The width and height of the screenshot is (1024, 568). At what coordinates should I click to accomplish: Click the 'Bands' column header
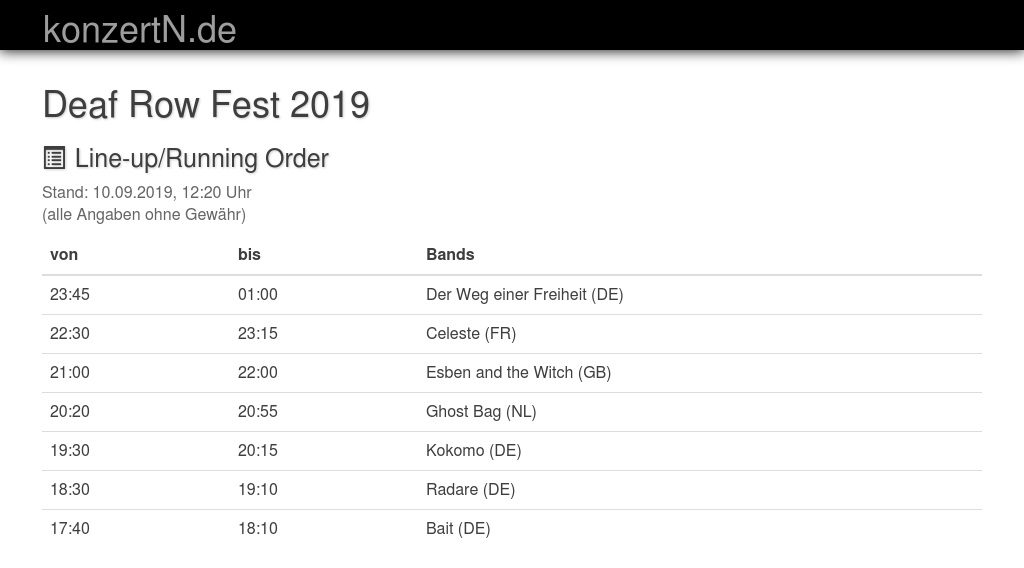point(450,254)
